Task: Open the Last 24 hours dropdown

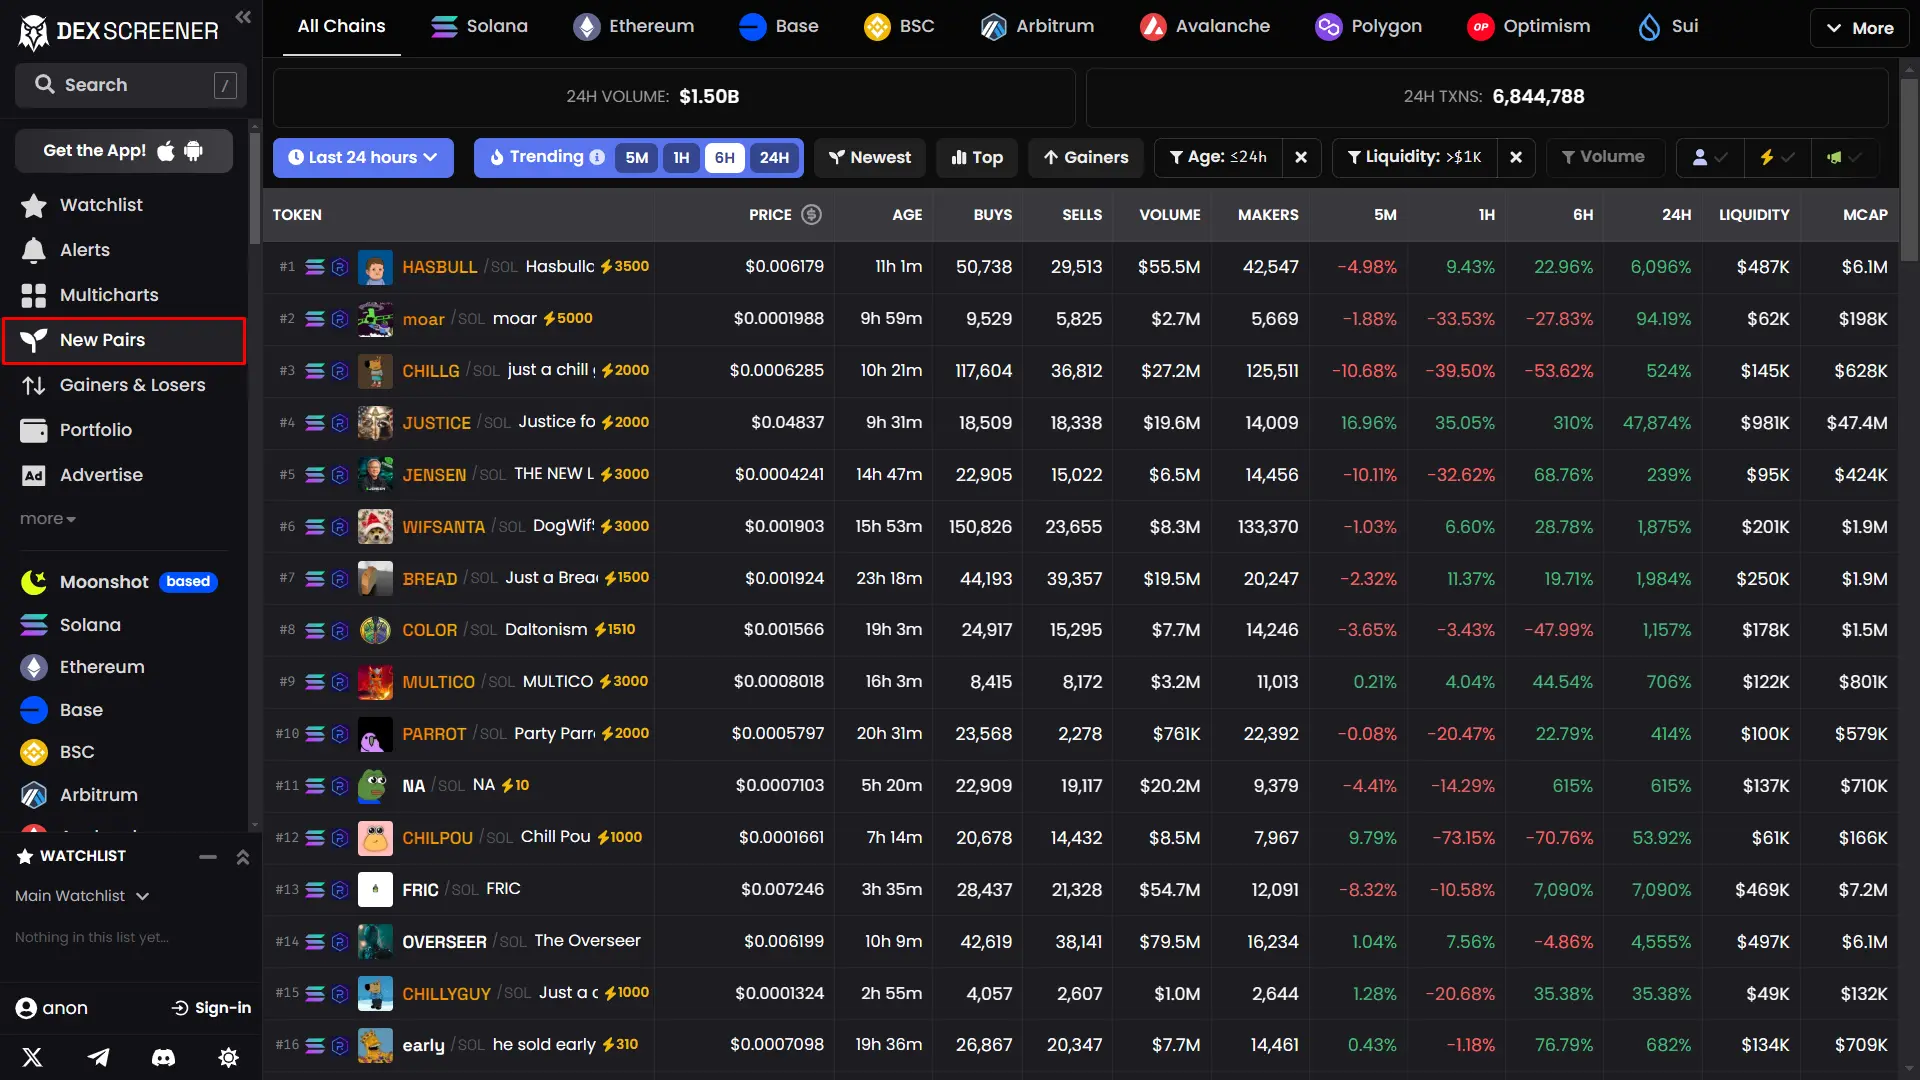Action: click(x=363, y=158)
